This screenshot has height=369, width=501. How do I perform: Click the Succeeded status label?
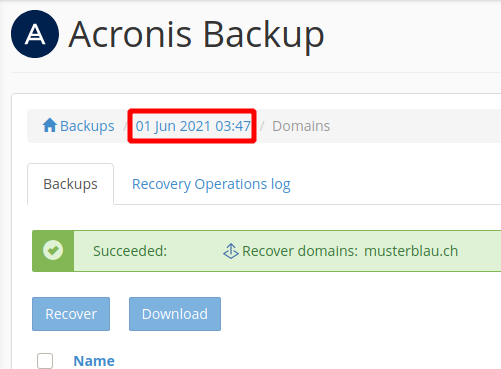pyautogui.click(x=130, y=251)
